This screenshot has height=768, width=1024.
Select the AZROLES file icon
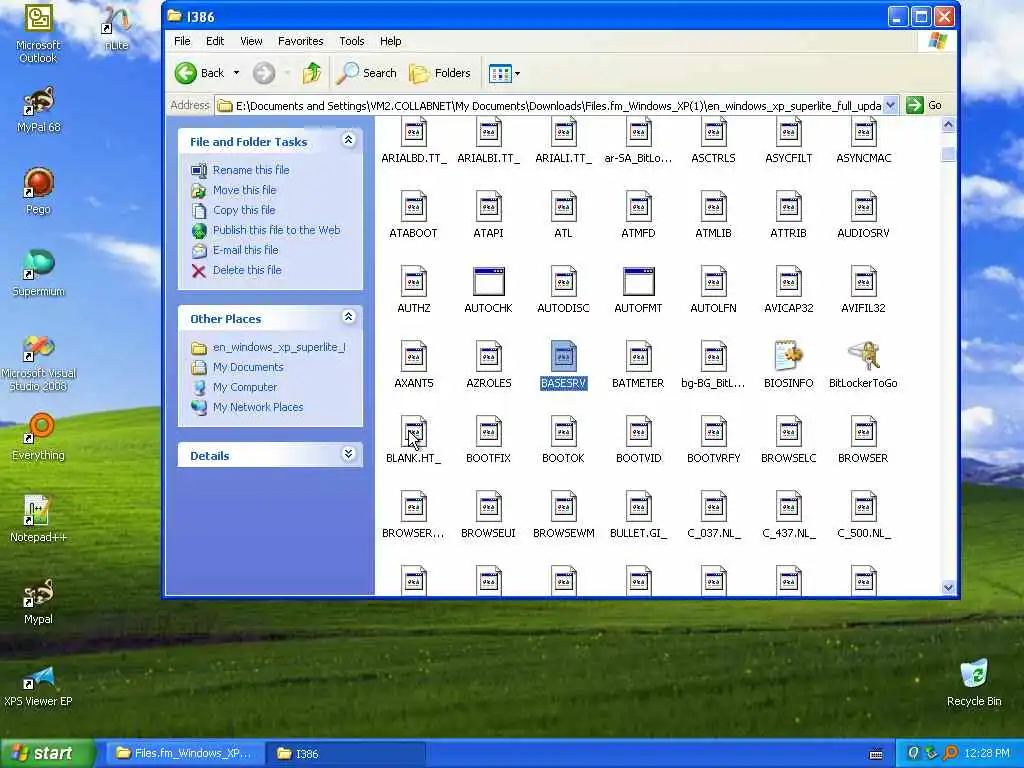(x=488, y=364)
